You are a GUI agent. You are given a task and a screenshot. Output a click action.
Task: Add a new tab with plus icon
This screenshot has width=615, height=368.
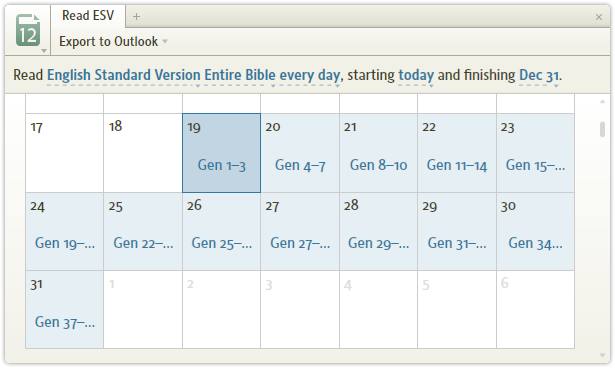[136, 16]
